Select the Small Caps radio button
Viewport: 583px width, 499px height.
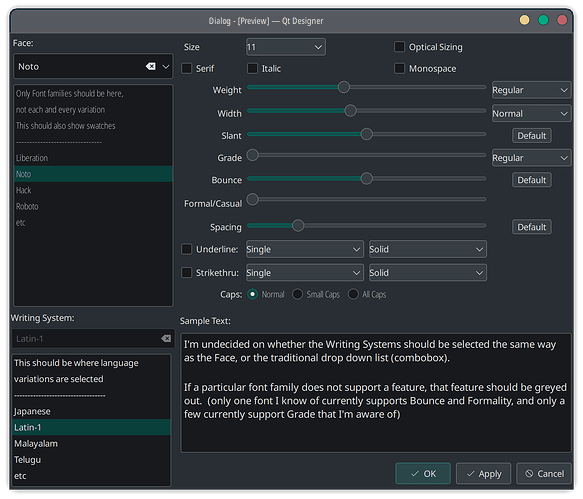pos(297,294)
